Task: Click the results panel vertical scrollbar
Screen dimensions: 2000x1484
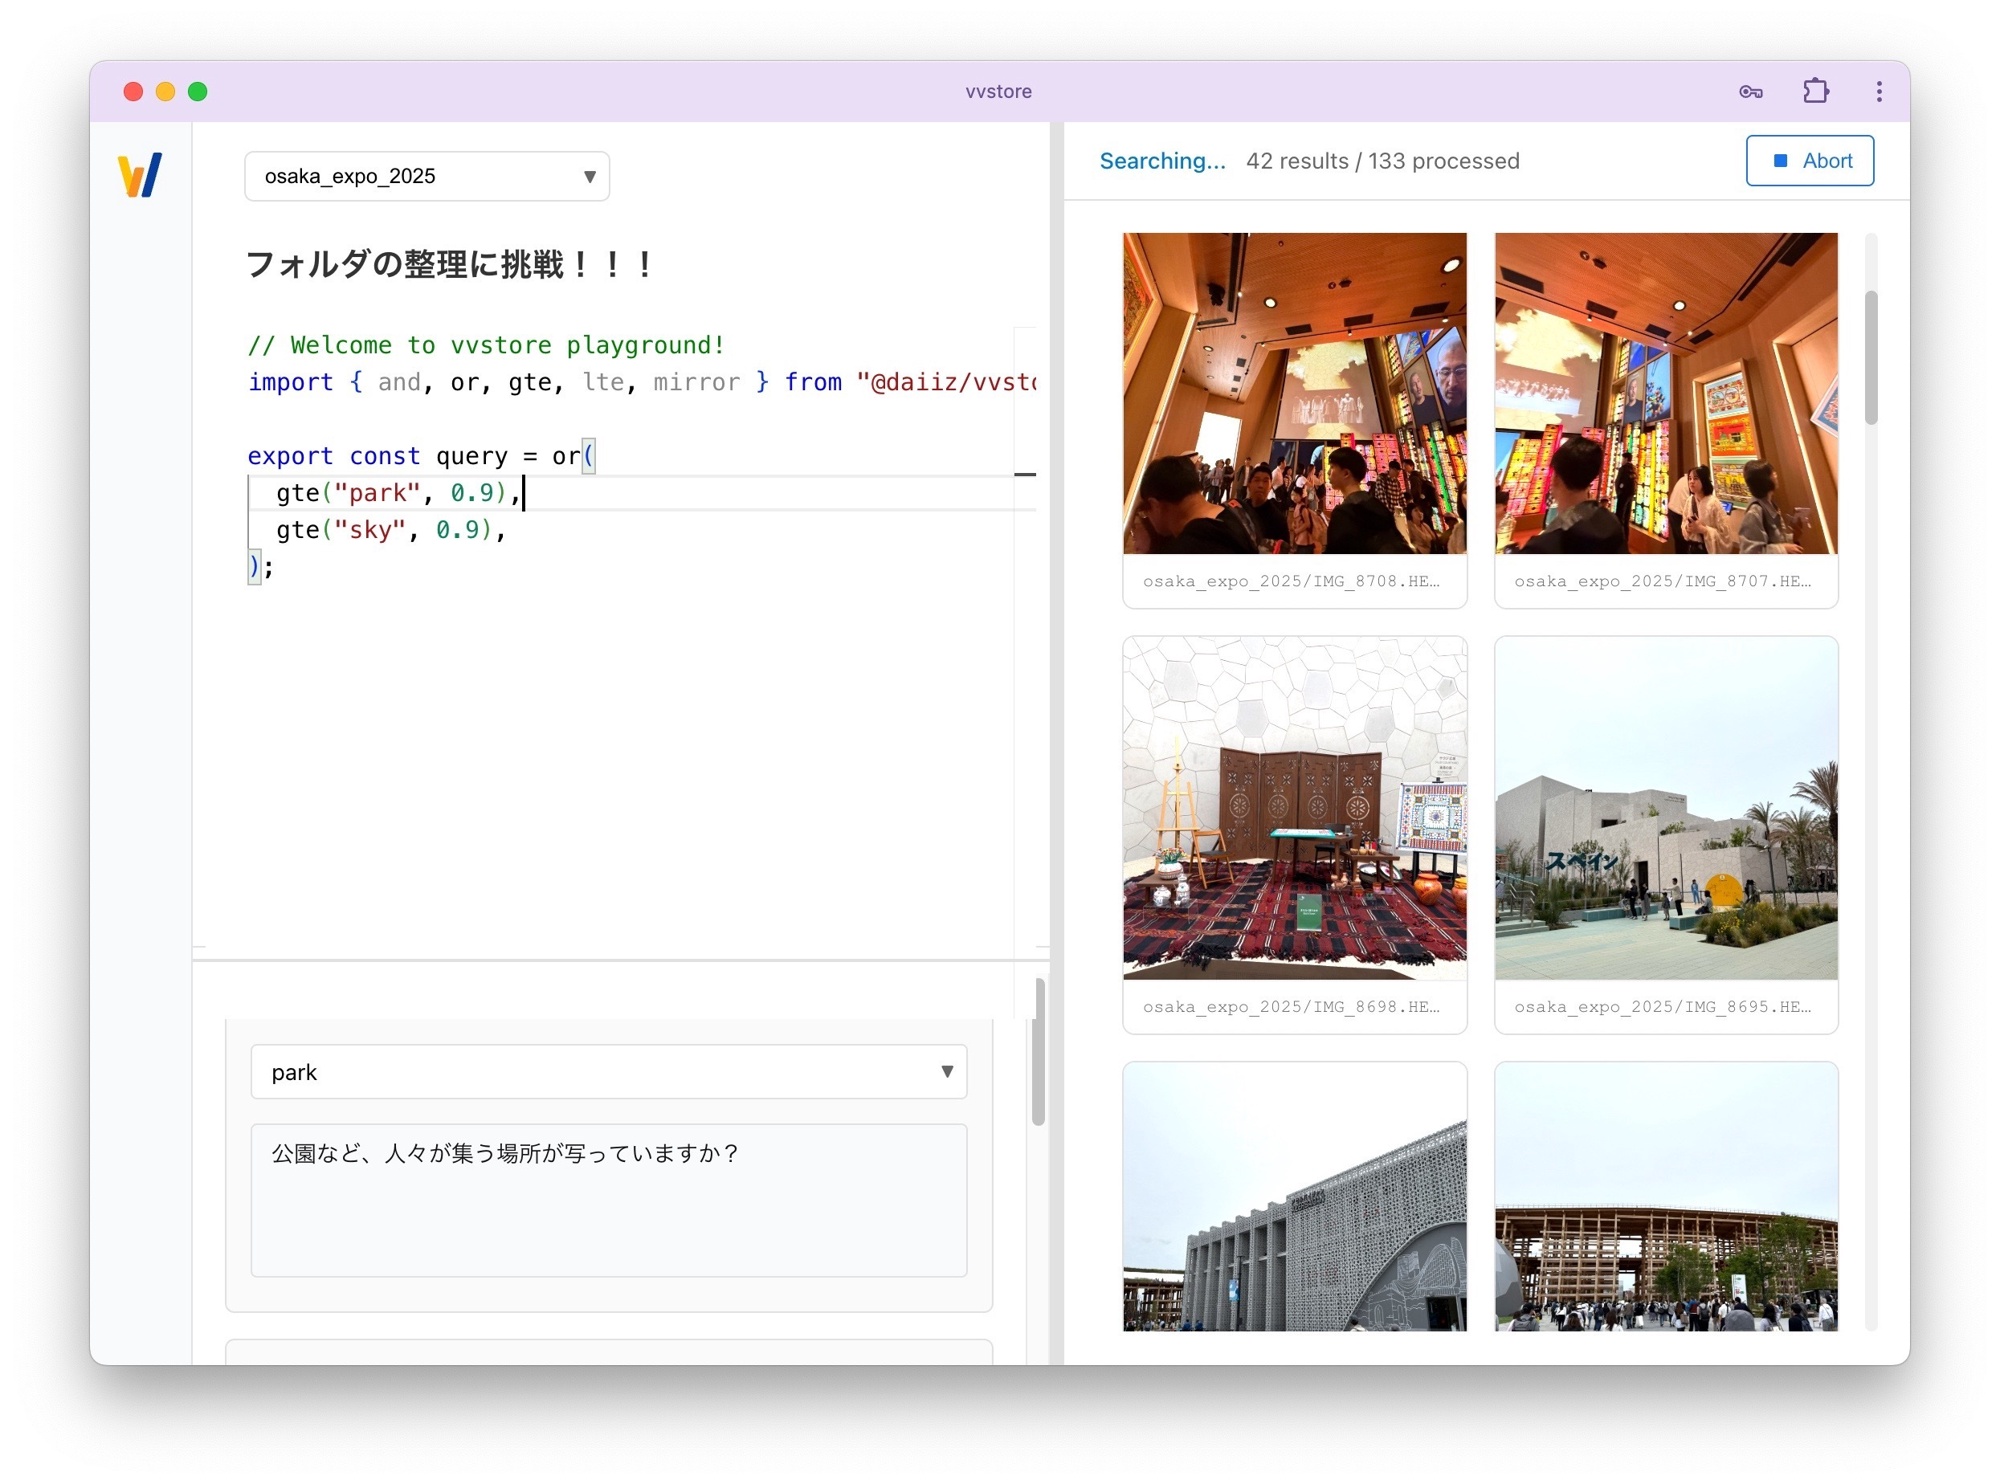Action: coord(1870,357)
